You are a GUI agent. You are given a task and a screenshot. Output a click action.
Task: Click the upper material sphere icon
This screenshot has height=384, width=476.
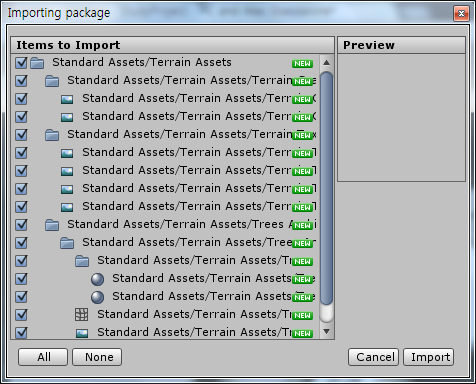(x=97, y=279)
